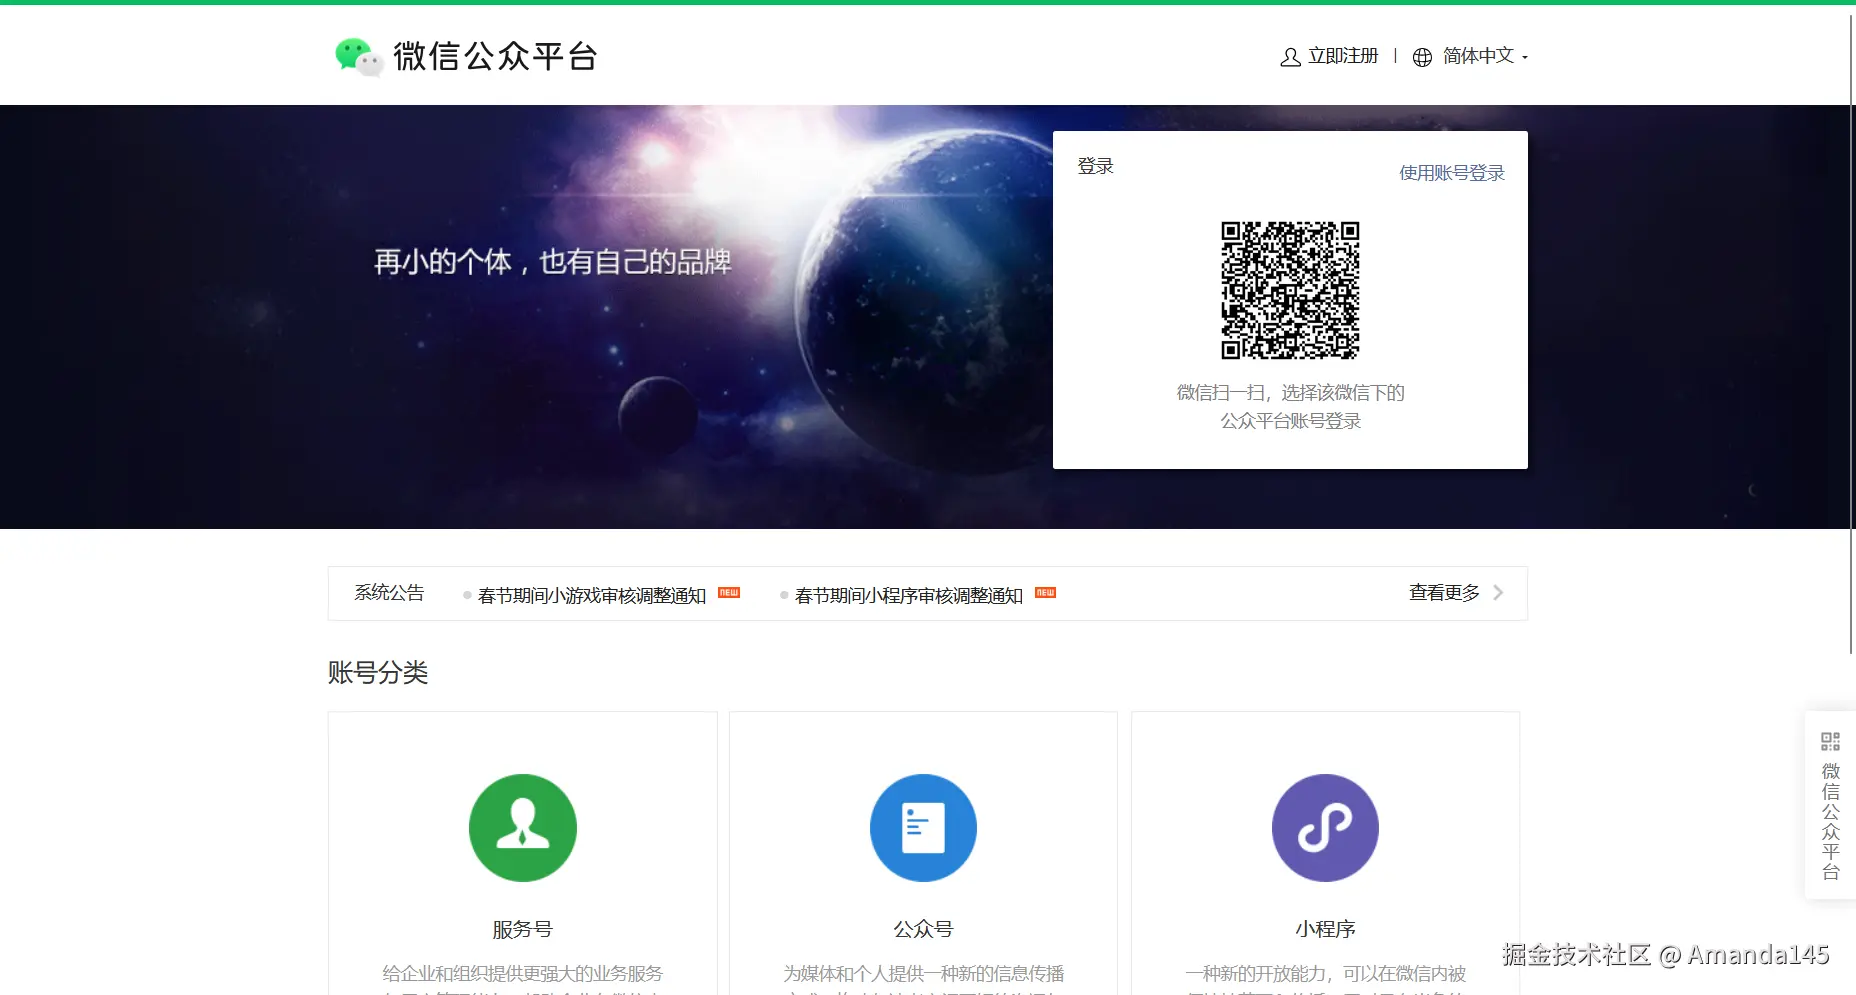Open the 春节期间小游戏审核调整通知 announcement
The width and height of the screenshot is (1856, 995).
pos(593,594)
